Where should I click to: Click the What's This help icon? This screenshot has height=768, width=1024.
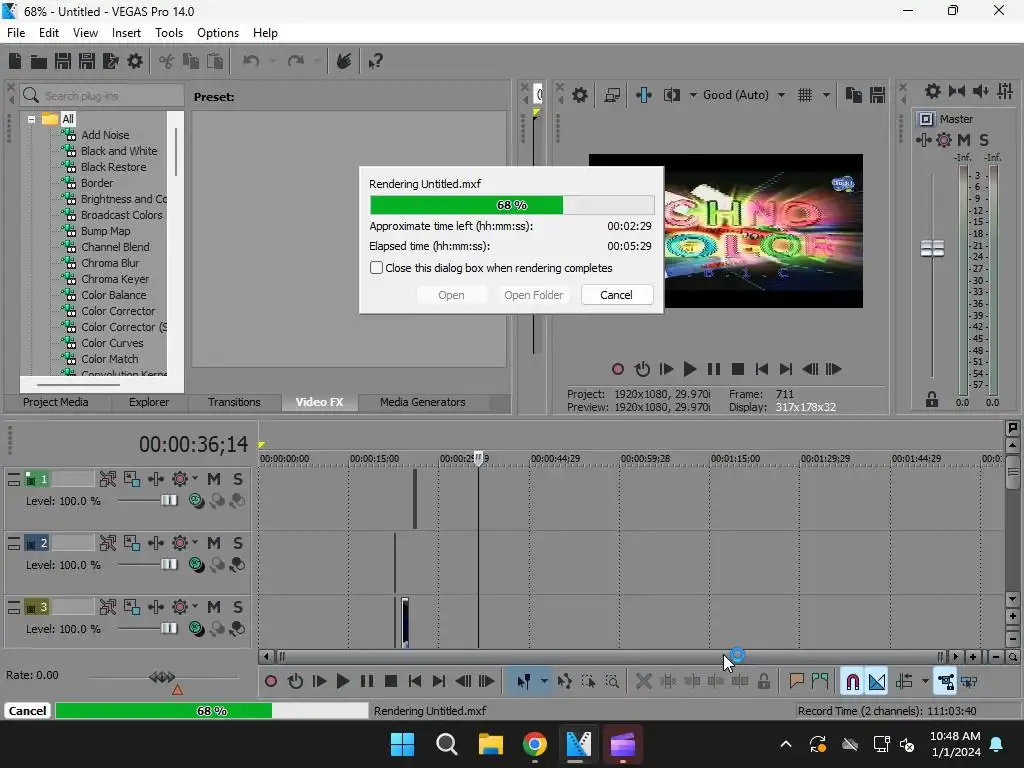click(375, 61)
